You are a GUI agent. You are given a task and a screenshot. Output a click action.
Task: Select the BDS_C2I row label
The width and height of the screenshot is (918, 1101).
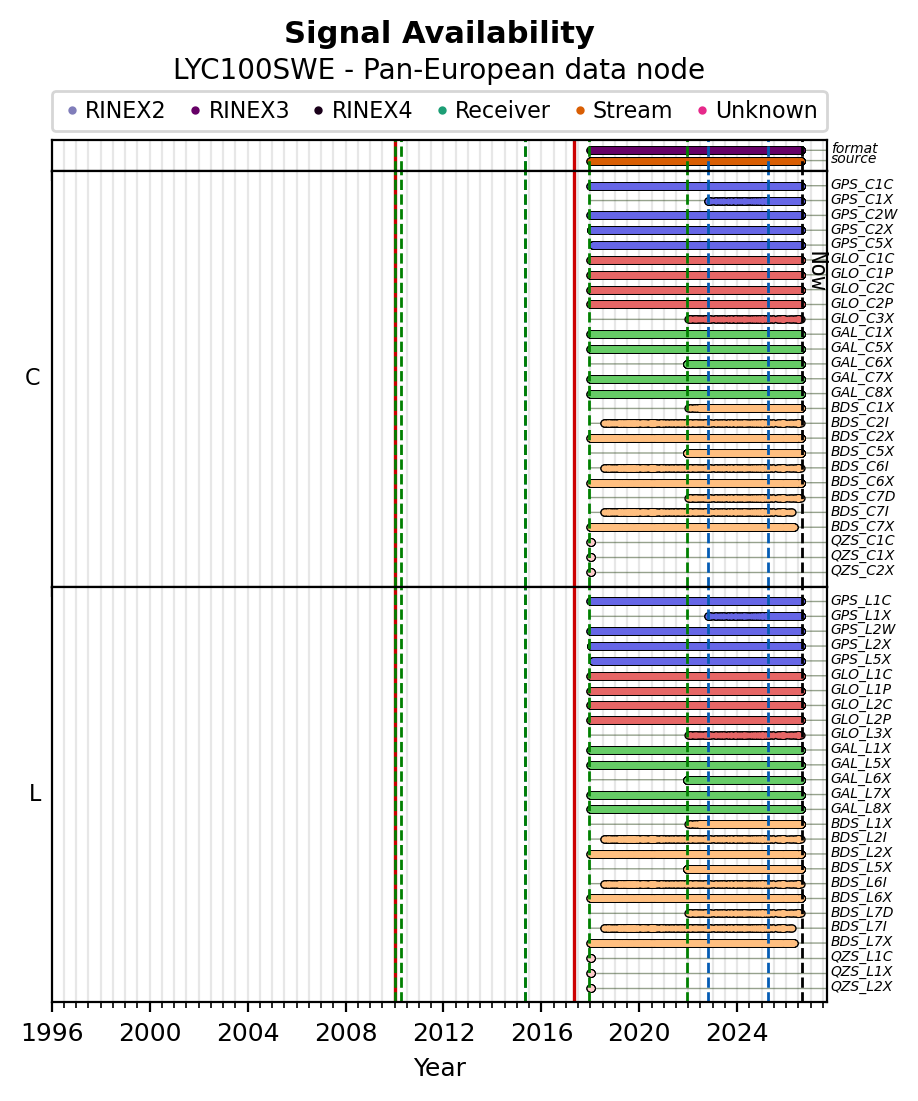(860, 422)
